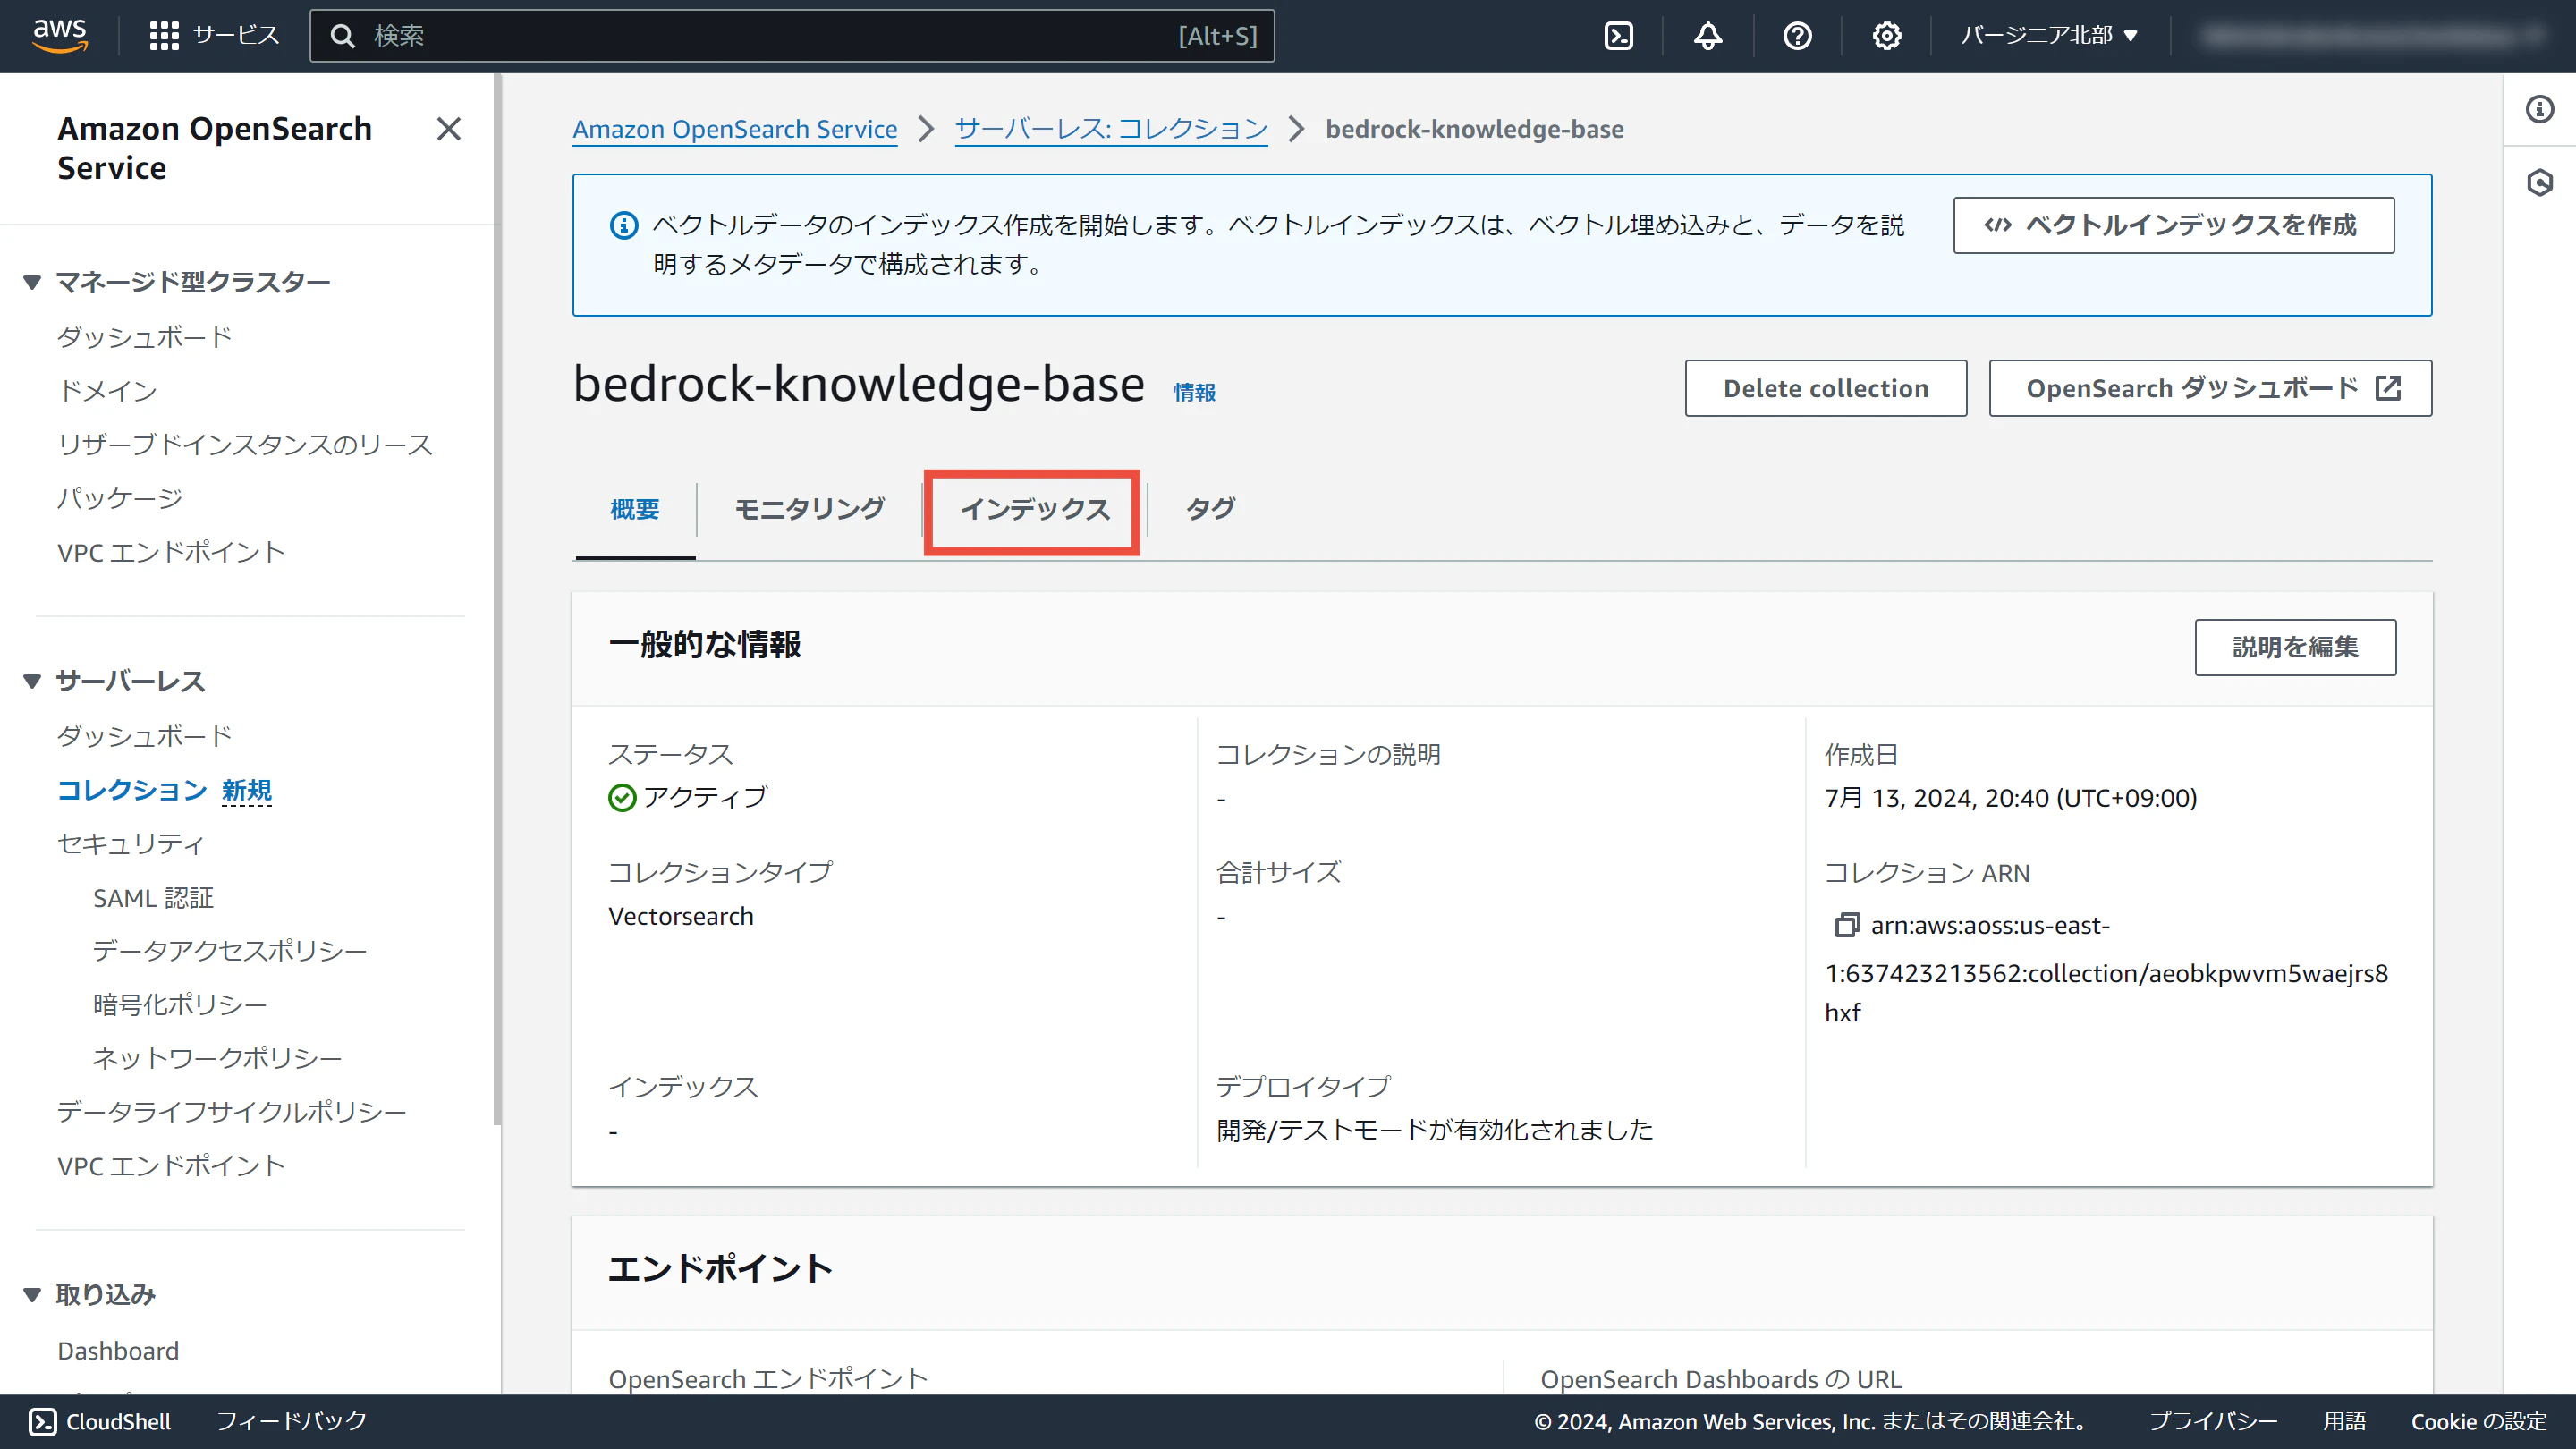
Task: Collapse the マネージド型クラスター section
Action: click(x=33, y=282)
